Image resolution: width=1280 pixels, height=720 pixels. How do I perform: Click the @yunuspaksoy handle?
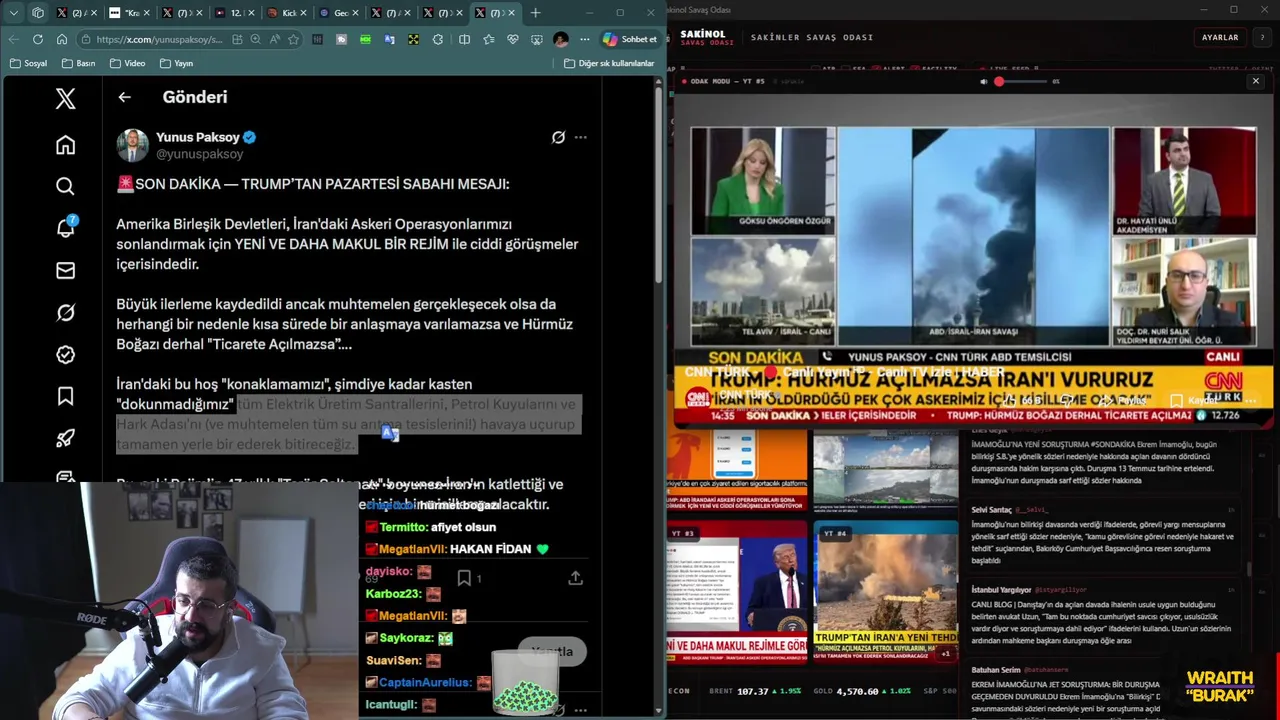click(199, 154)
